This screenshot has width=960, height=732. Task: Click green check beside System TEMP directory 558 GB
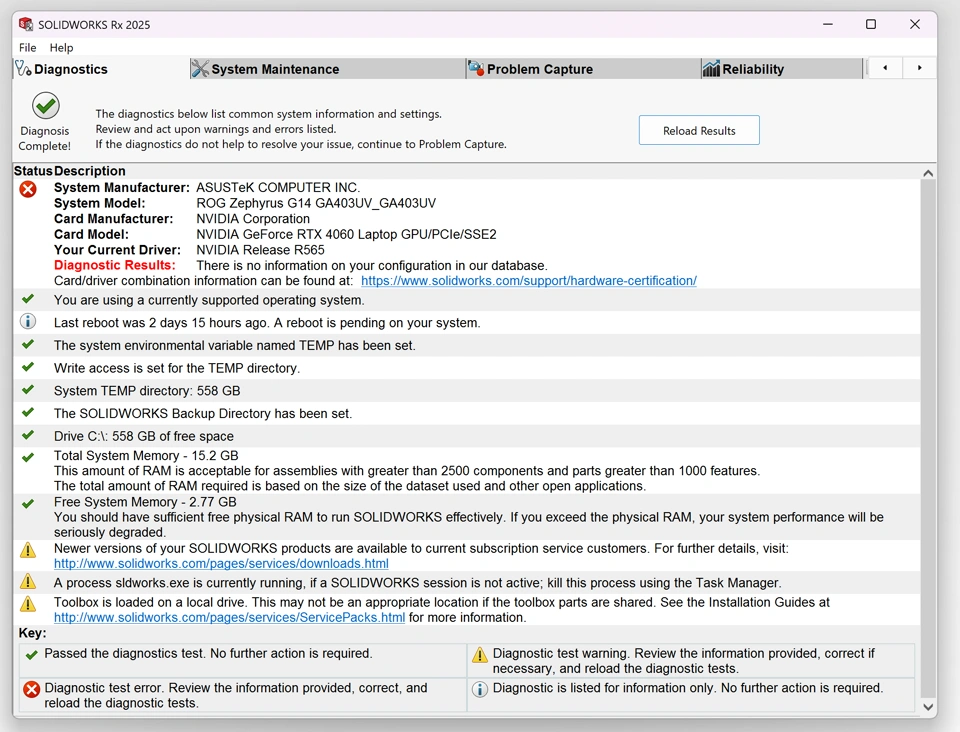(28, 389)
